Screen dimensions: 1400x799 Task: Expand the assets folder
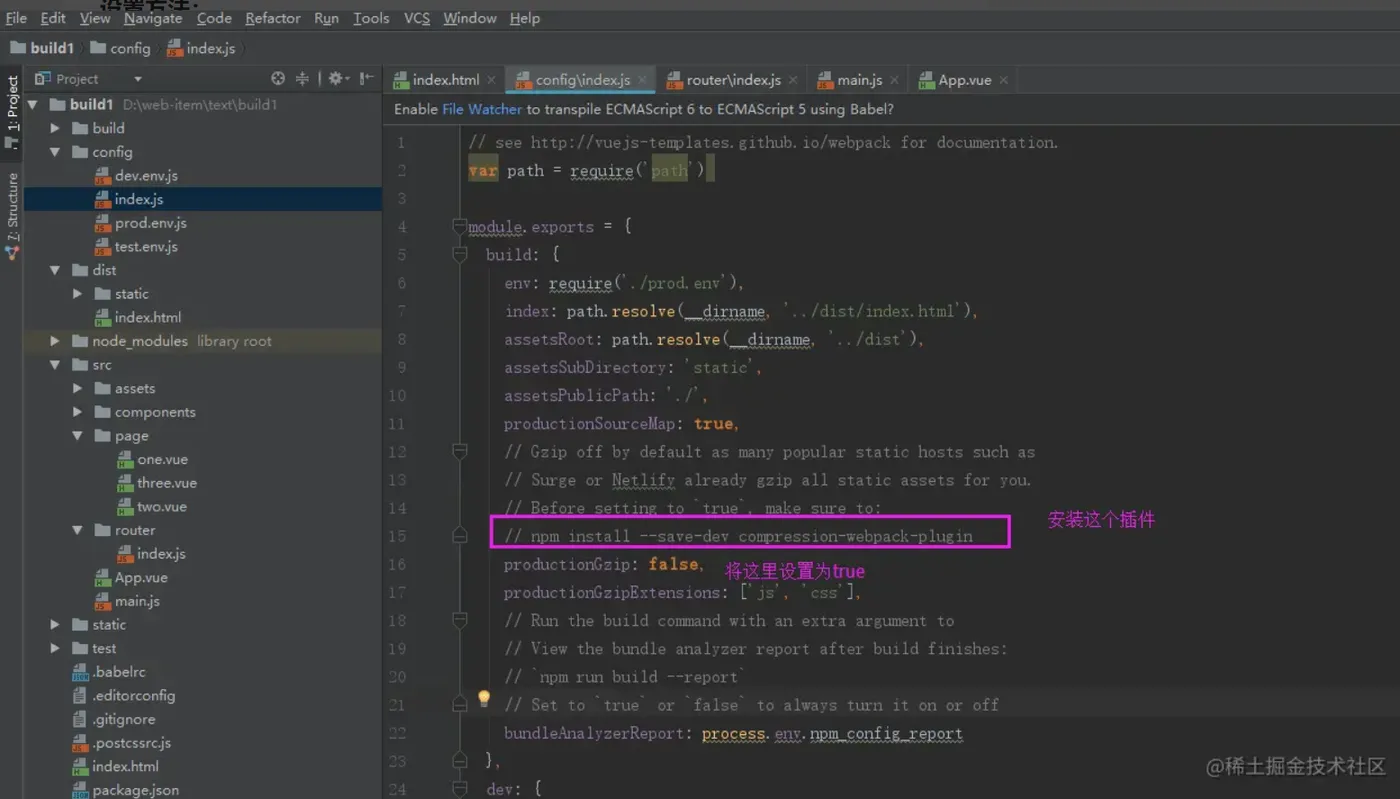coord(78,389)
